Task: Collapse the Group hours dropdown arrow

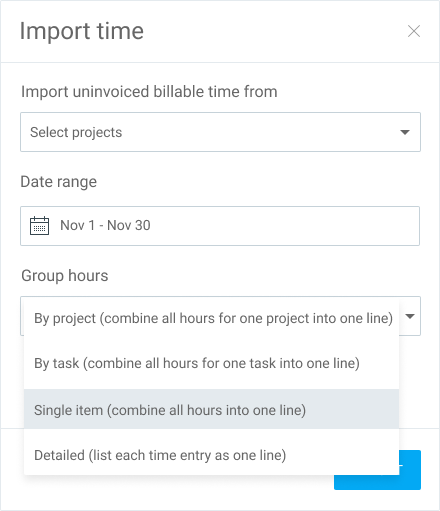Action: pyautogui.click(x=410, y=316)
